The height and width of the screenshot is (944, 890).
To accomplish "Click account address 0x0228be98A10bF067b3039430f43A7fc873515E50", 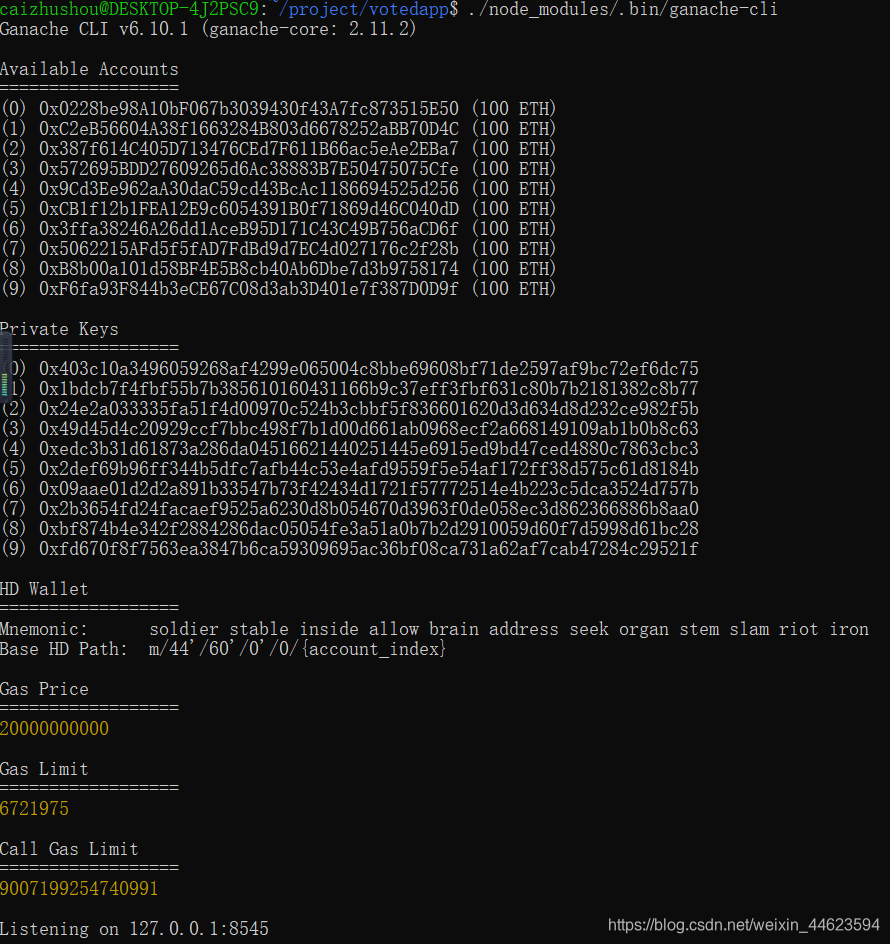I will [x=249, y=109].
